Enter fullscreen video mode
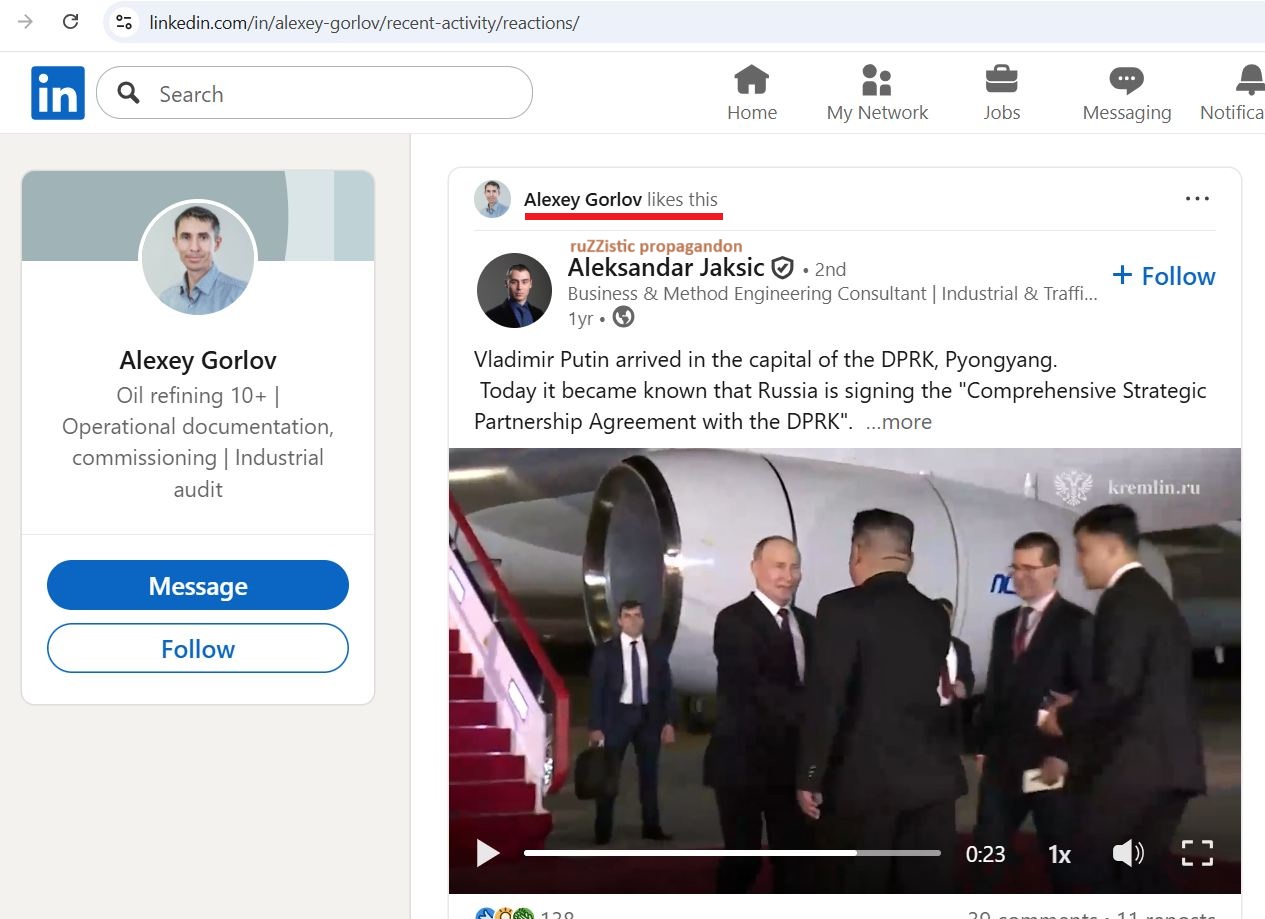This screenshot has height=919, width=1265. [x=1197, y=853]
